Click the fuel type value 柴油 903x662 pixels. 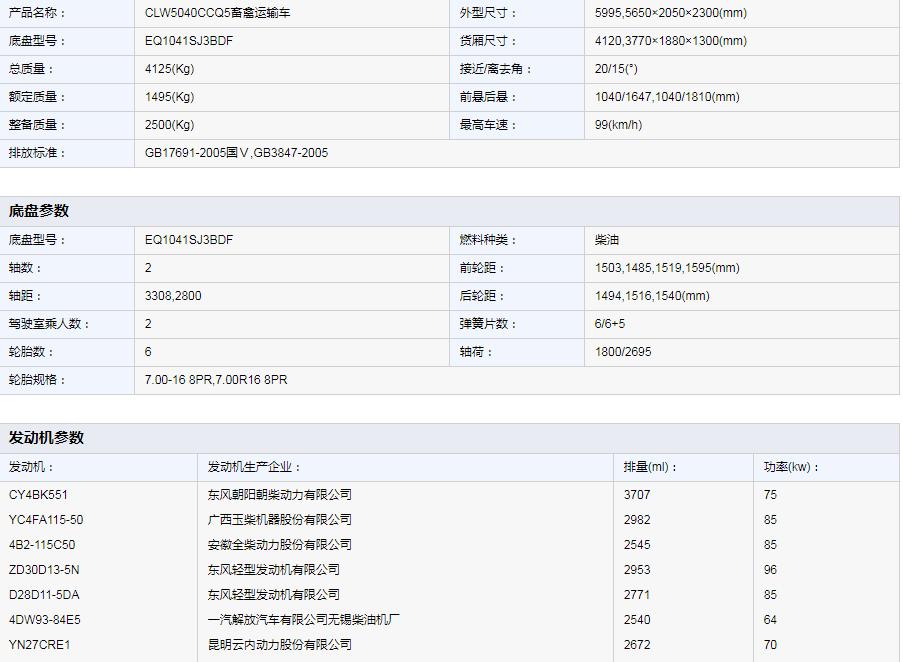tap(607, 240)
